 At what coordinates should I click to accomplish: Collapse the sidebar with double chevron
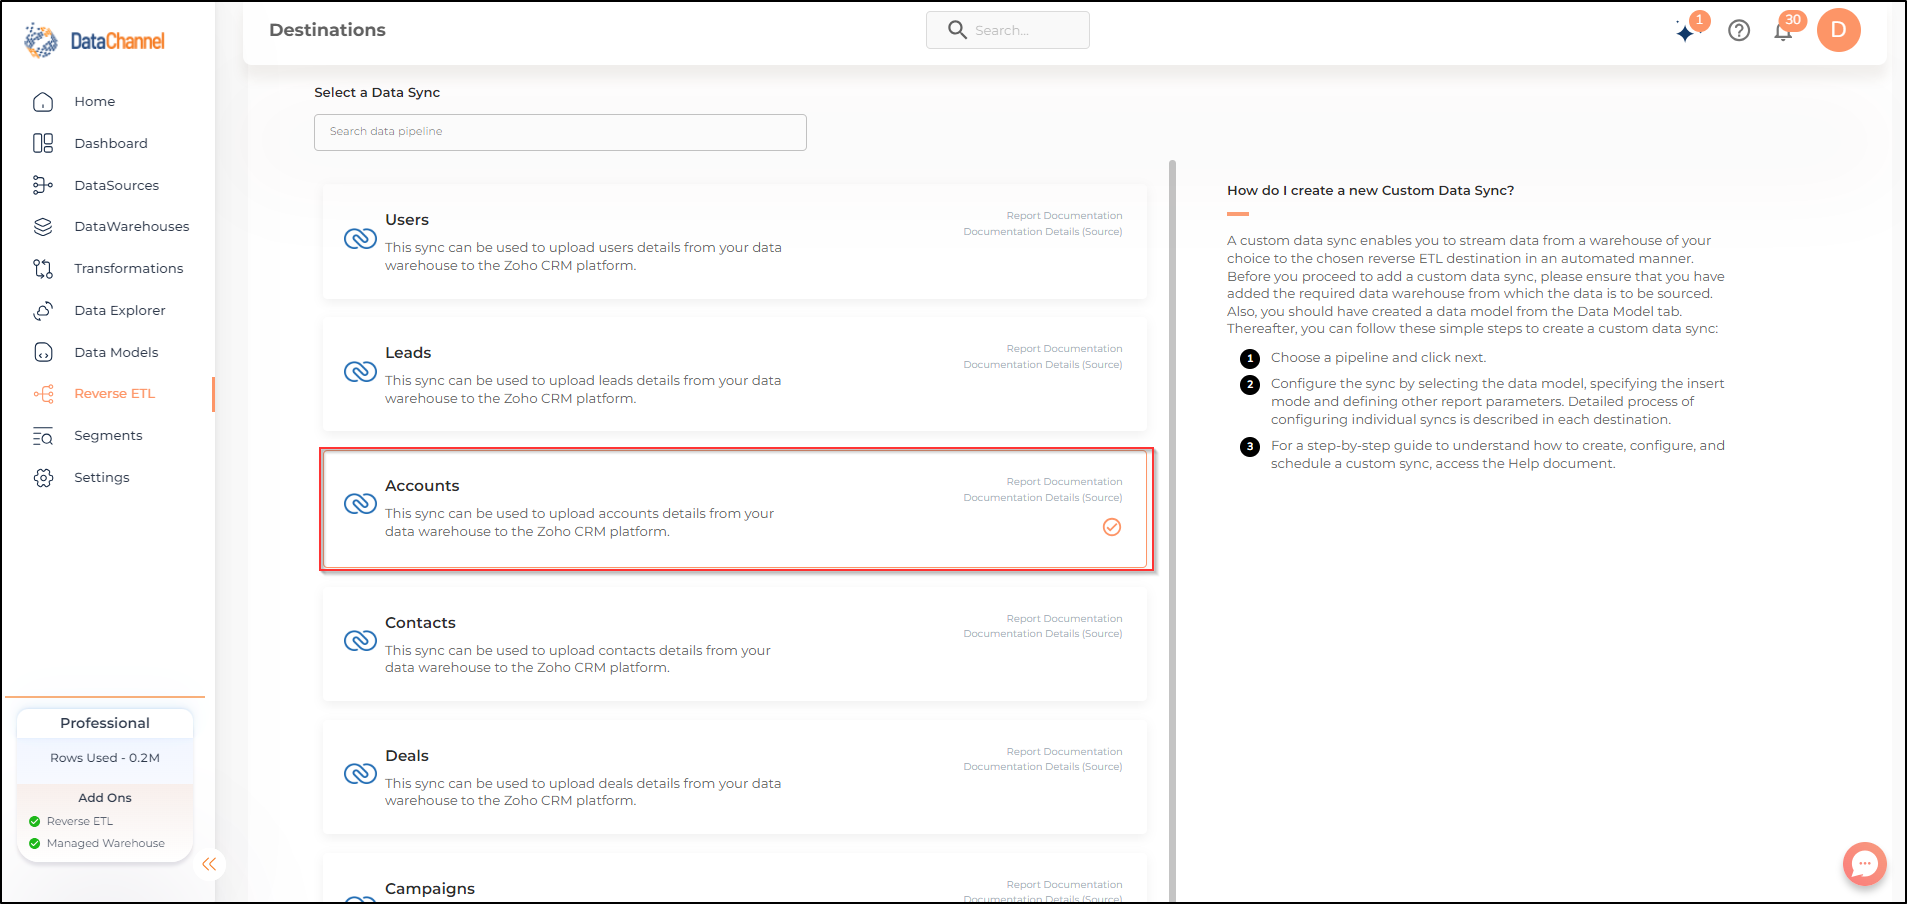click(209, 864)
